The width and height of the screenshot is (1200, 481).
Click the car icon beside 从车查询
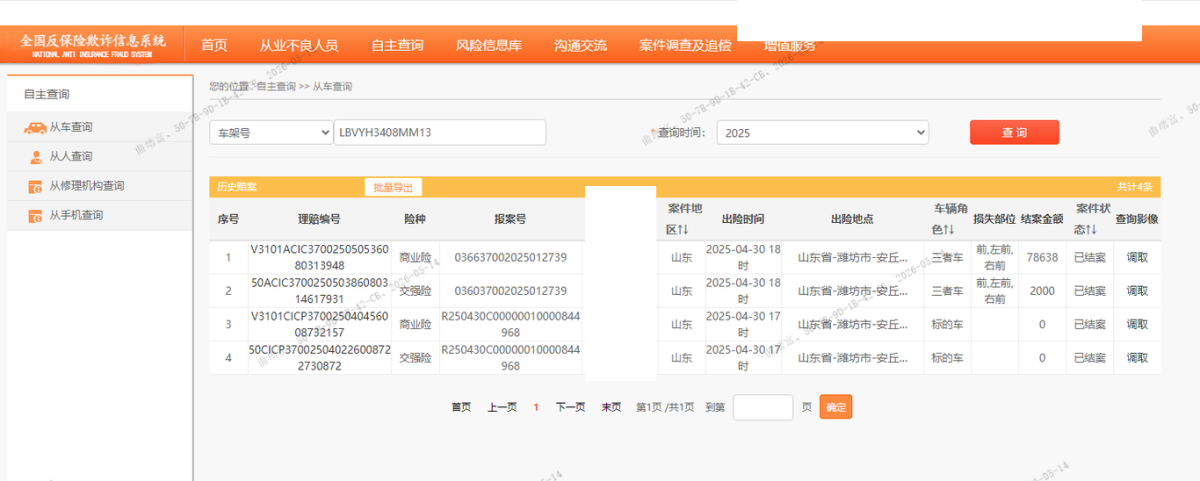pos(34,128)
